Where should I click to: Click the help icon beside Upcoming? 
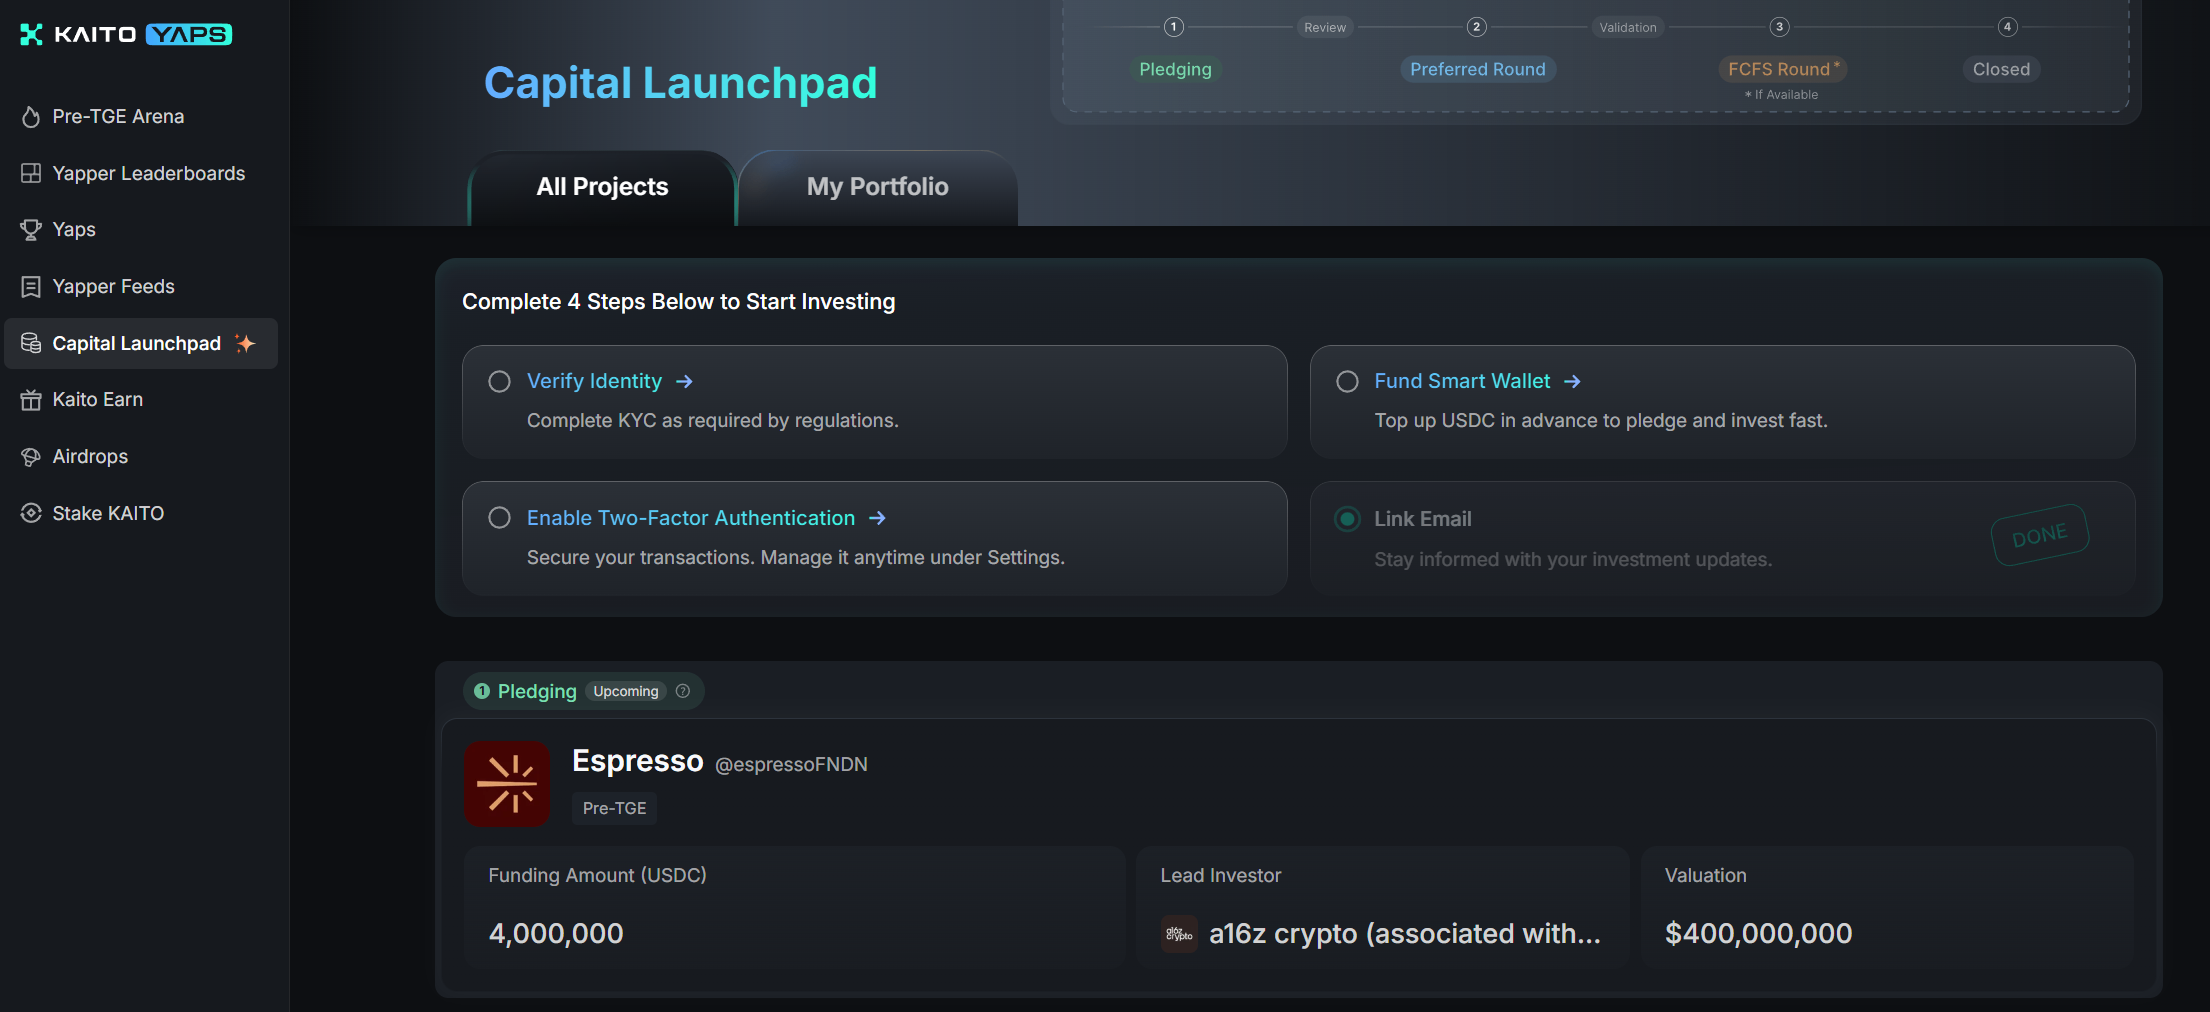pyautogui.click(x=683, y=691)
